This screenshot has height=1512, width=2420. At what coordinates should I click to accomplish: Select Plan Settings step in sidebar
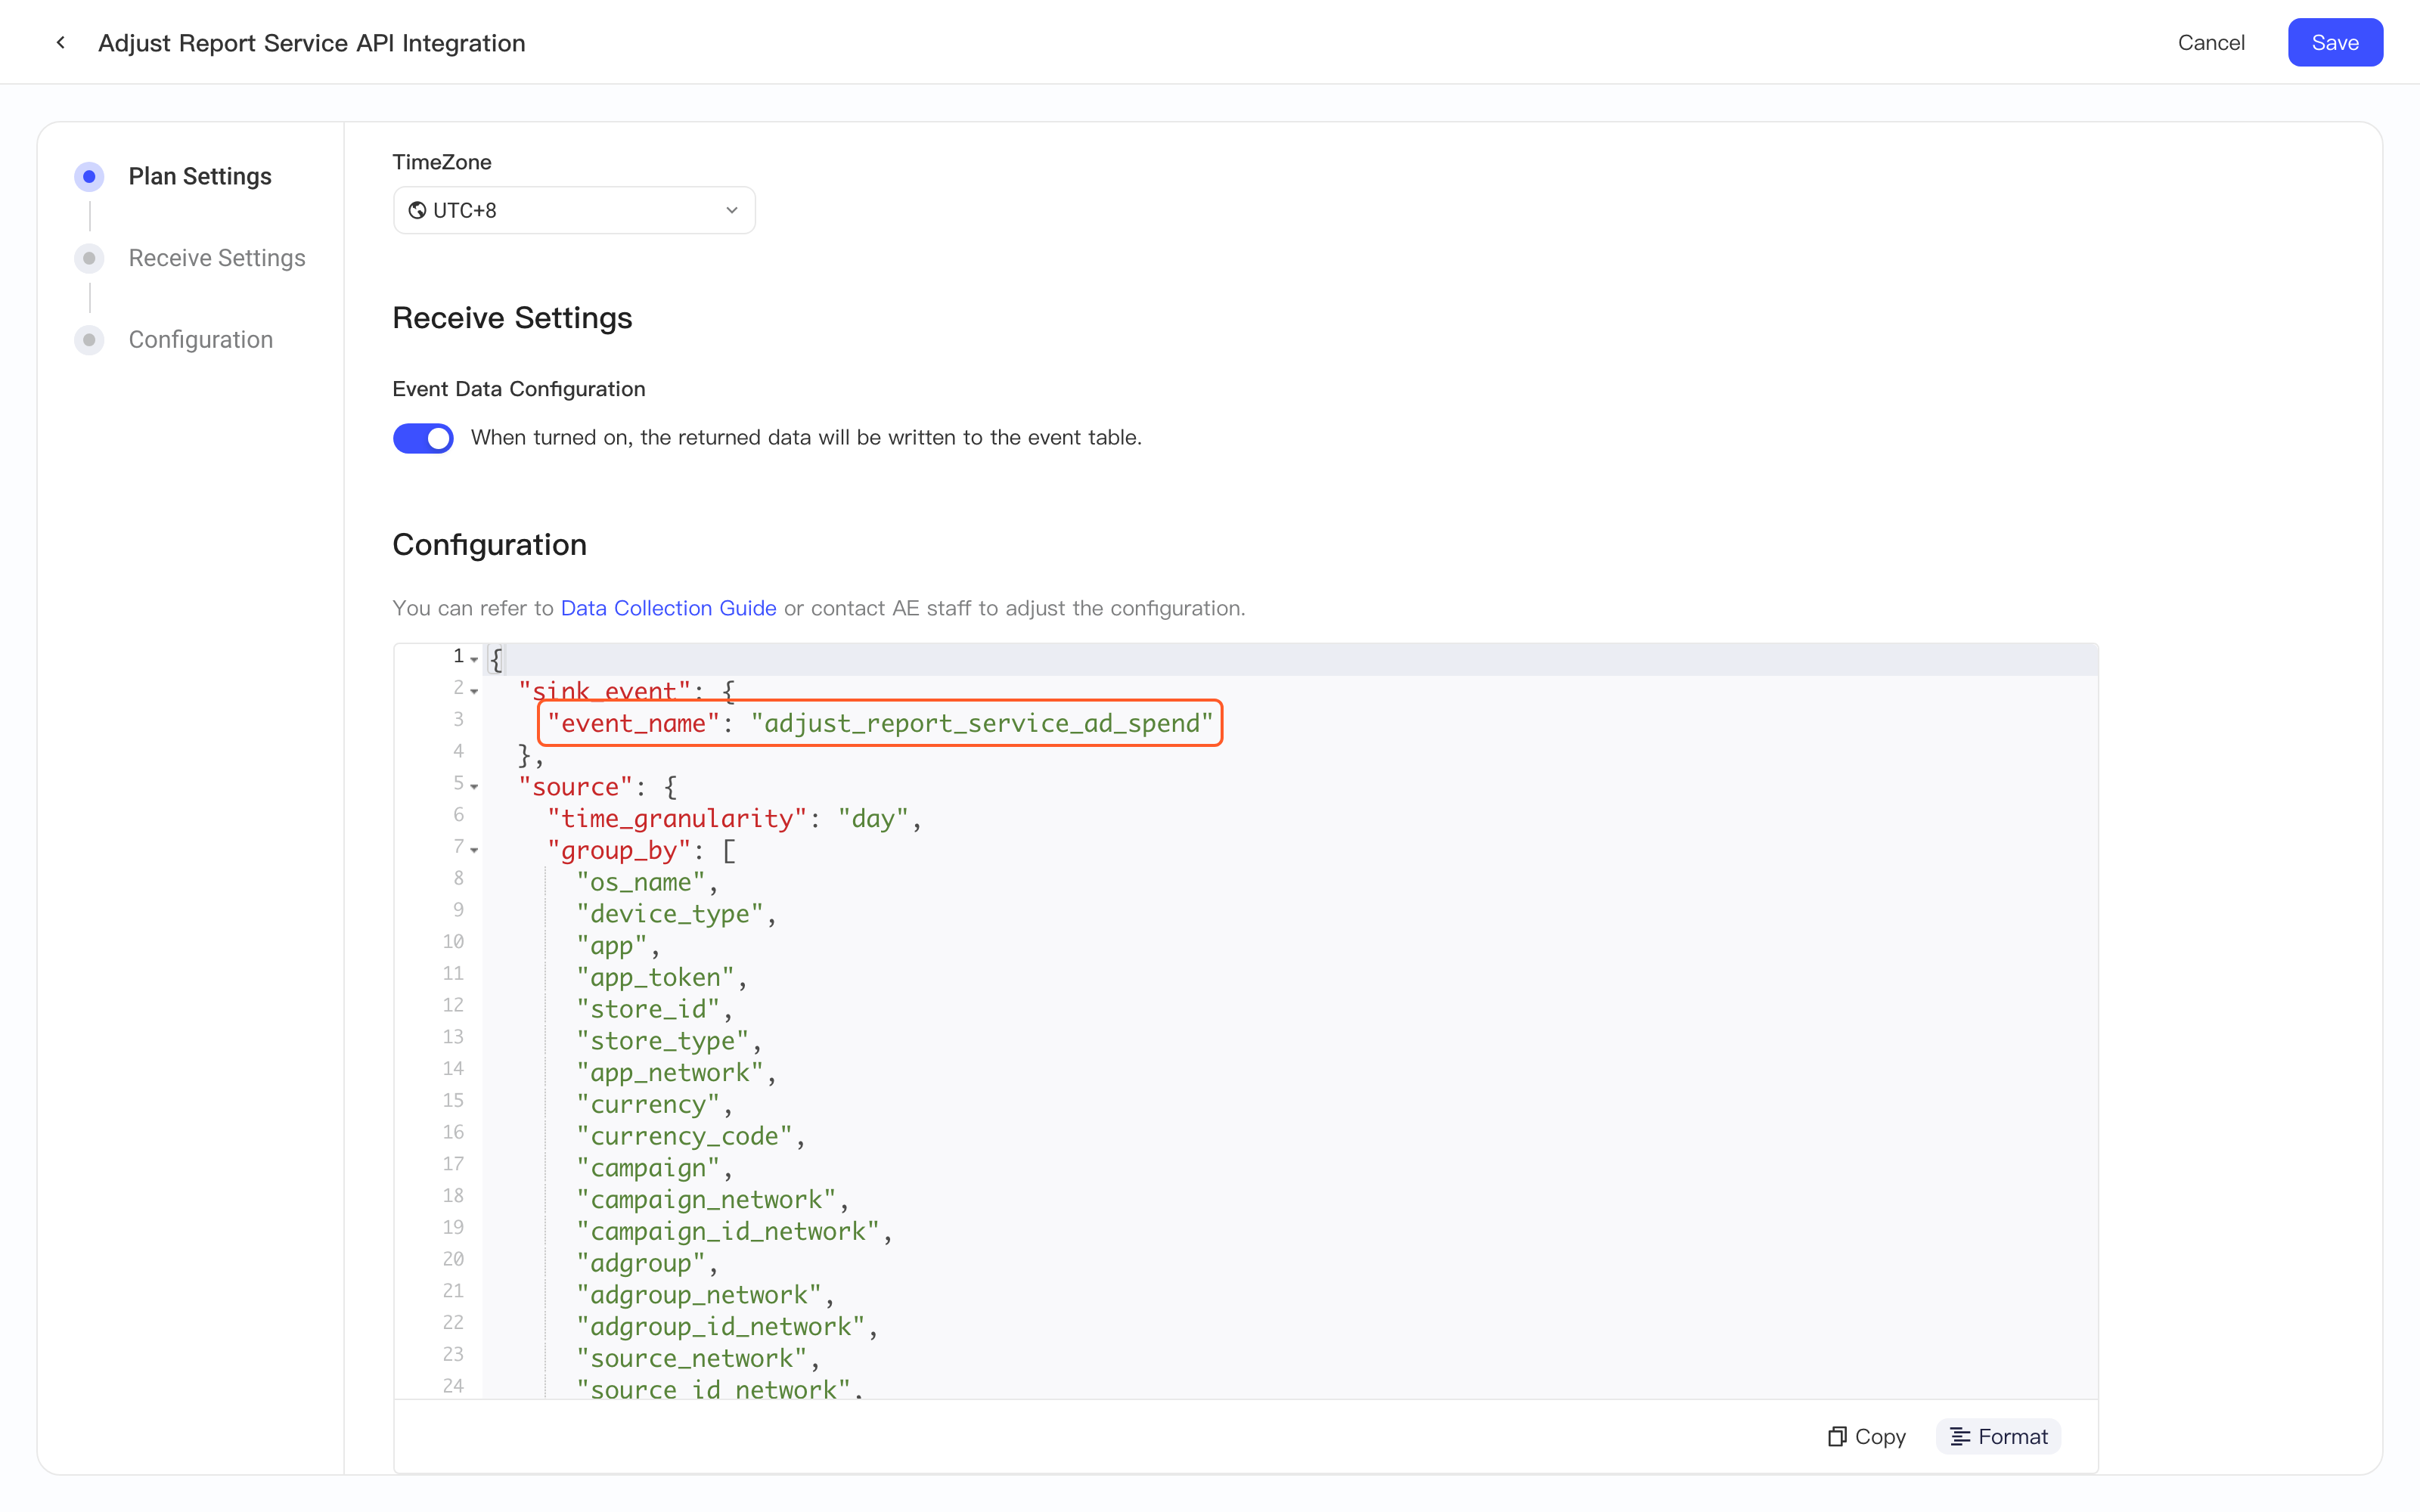(x=200, y=176)
